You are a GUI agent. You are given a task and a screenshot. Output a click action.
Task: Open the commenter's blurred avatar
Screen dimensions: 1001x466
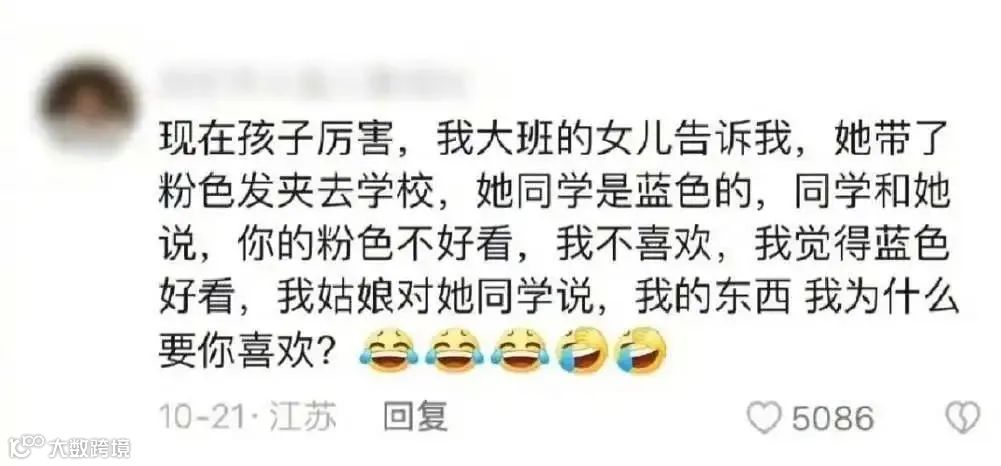pos(87,104)
